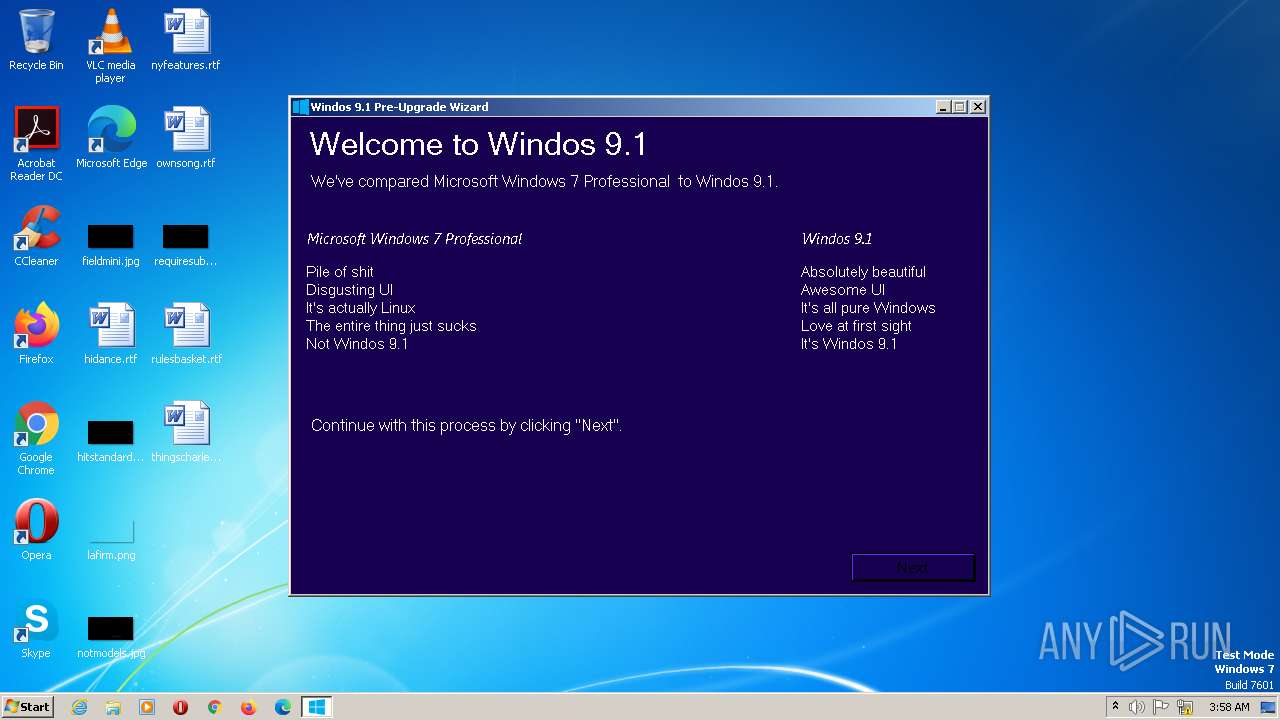This screenshot has height=720, width=1280.
Task: Click the "Microsoft Windows 7 Professional" column header
Action: click(415, 239)
